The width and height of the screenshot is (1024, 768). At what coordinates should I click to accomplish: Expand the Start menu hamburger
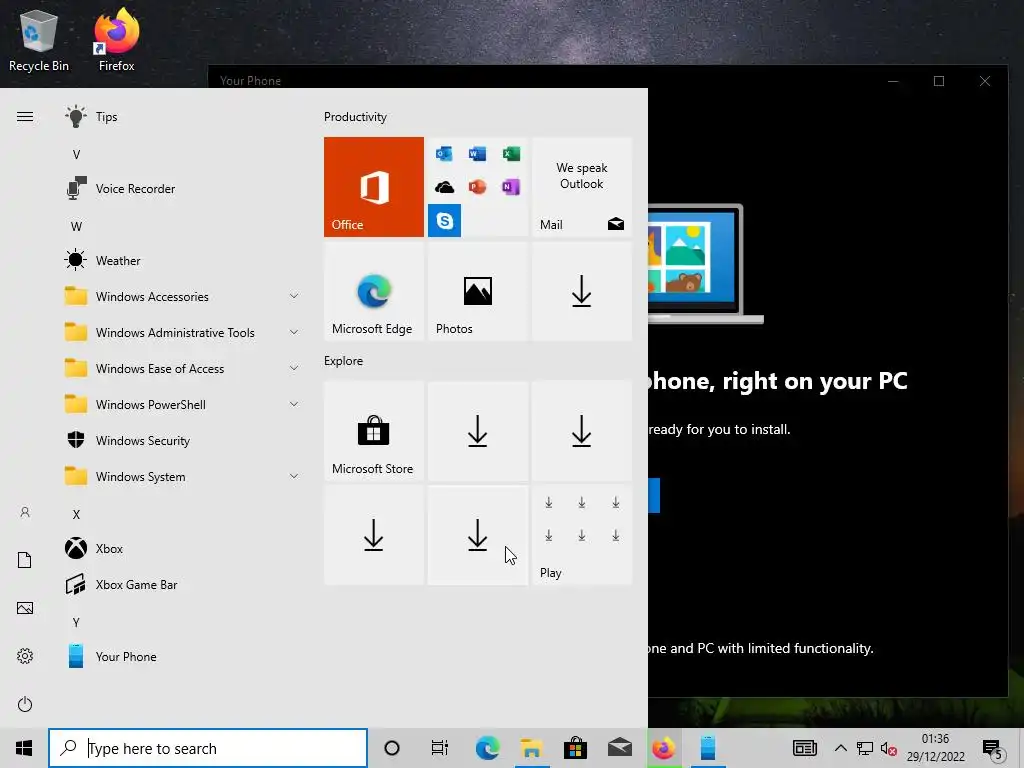(x=25, y=117)
